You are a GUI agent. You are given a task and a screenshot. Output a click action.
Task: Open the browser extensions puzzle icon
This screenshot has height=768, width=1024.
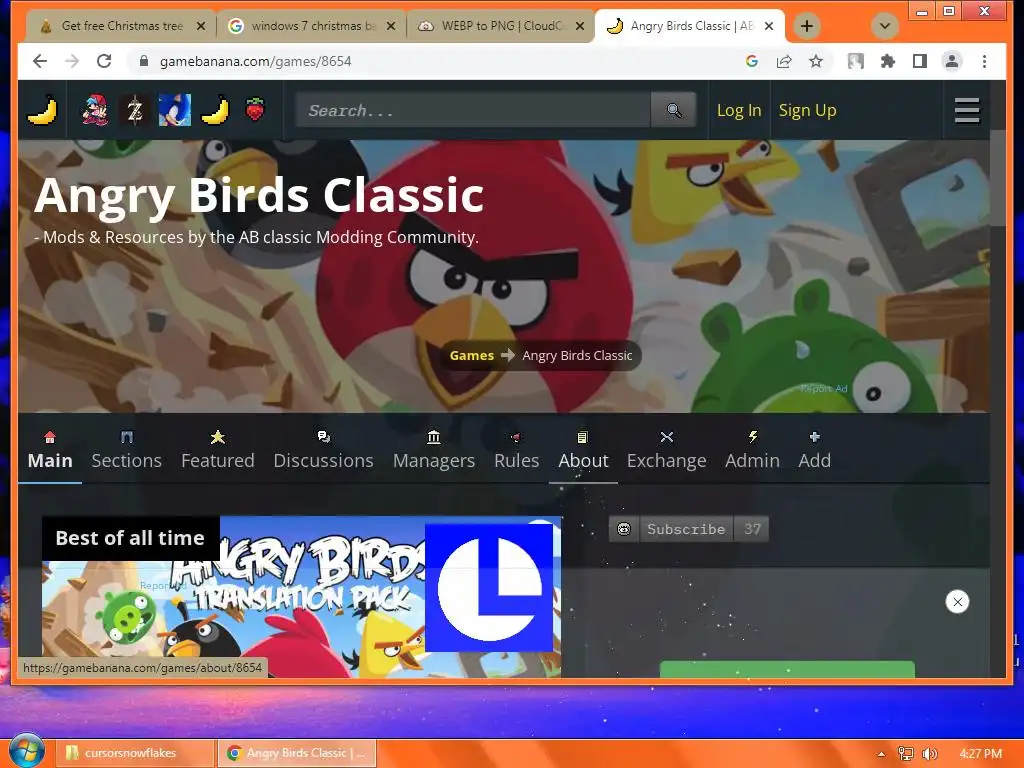point(888,61)
